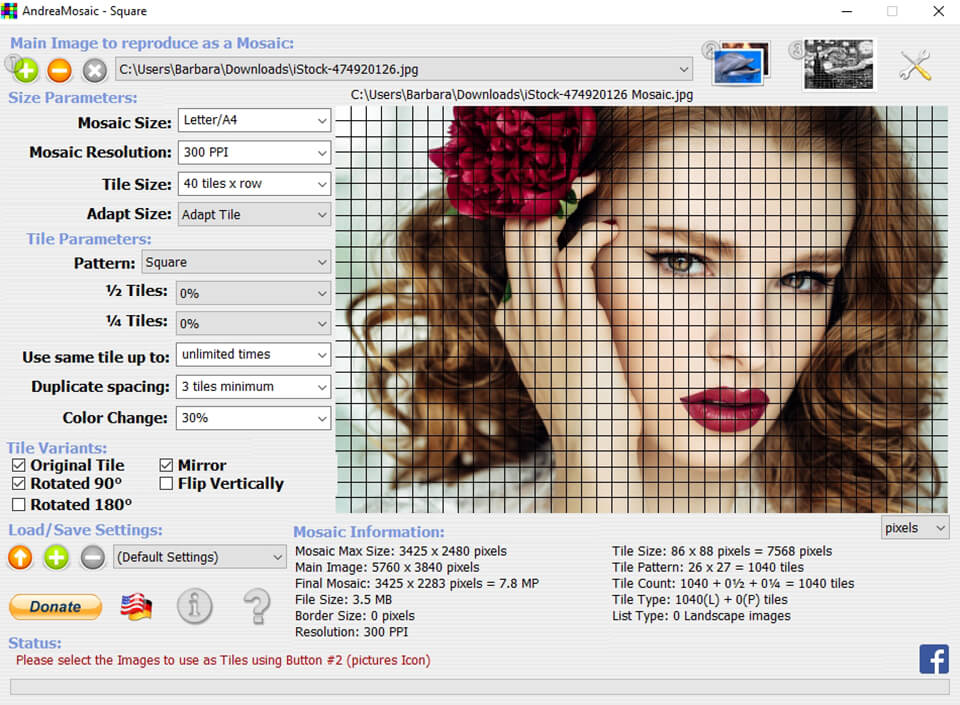Image resolution: width=960 pixels, height=705 pixels.
Task: Open the Tile Size dropdown
Action: 254,185
